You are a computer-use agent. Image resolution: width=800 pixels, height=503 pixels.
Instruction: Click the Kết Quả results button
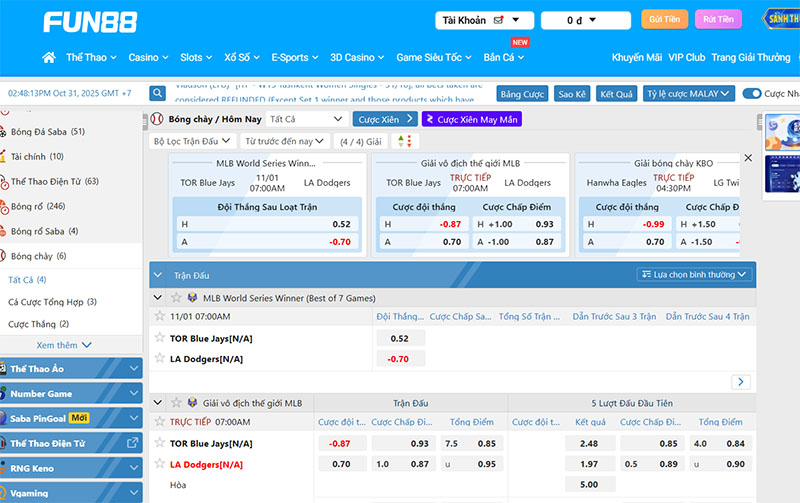pos(616,94)
